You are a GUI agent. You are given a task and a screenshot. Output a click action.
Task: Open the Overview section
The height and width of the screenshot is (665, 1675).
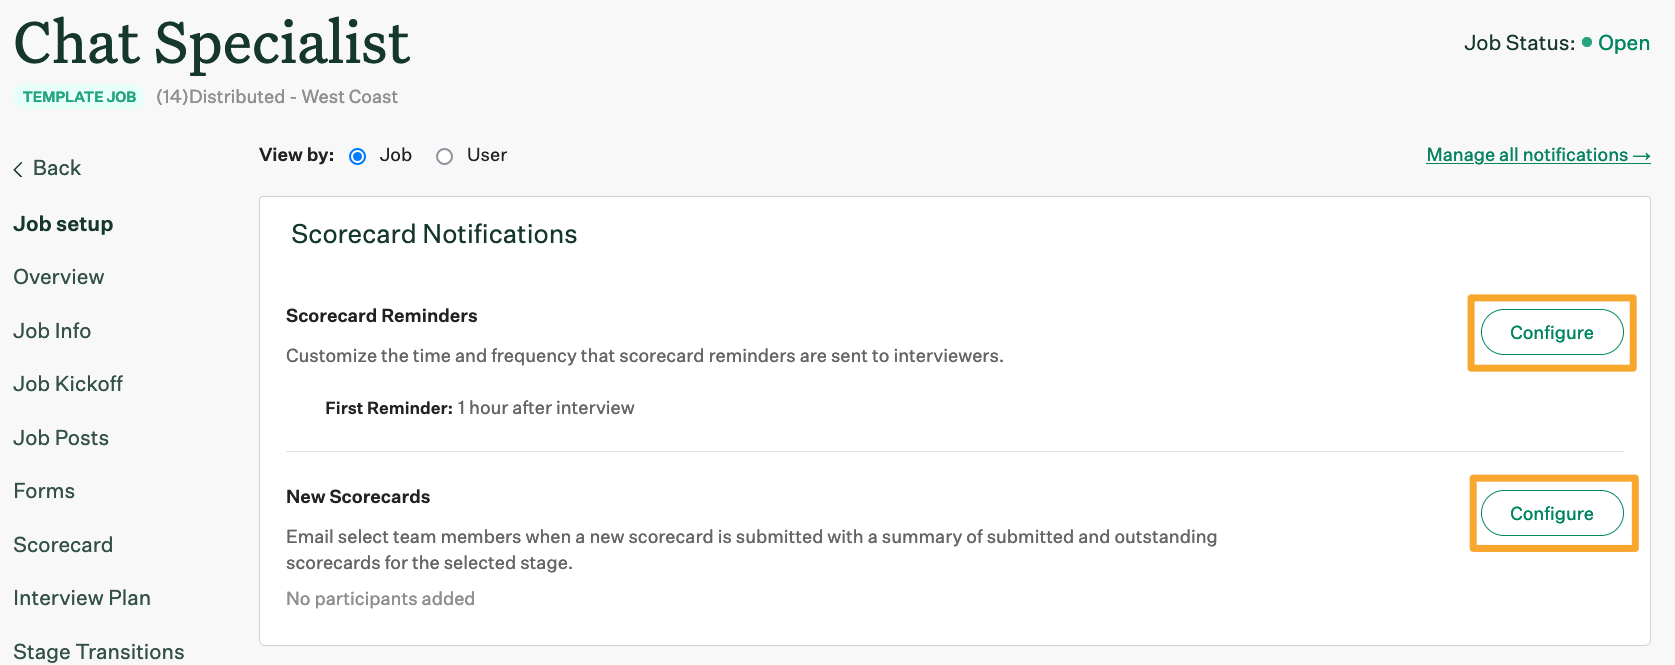click(x=58, y=277)
